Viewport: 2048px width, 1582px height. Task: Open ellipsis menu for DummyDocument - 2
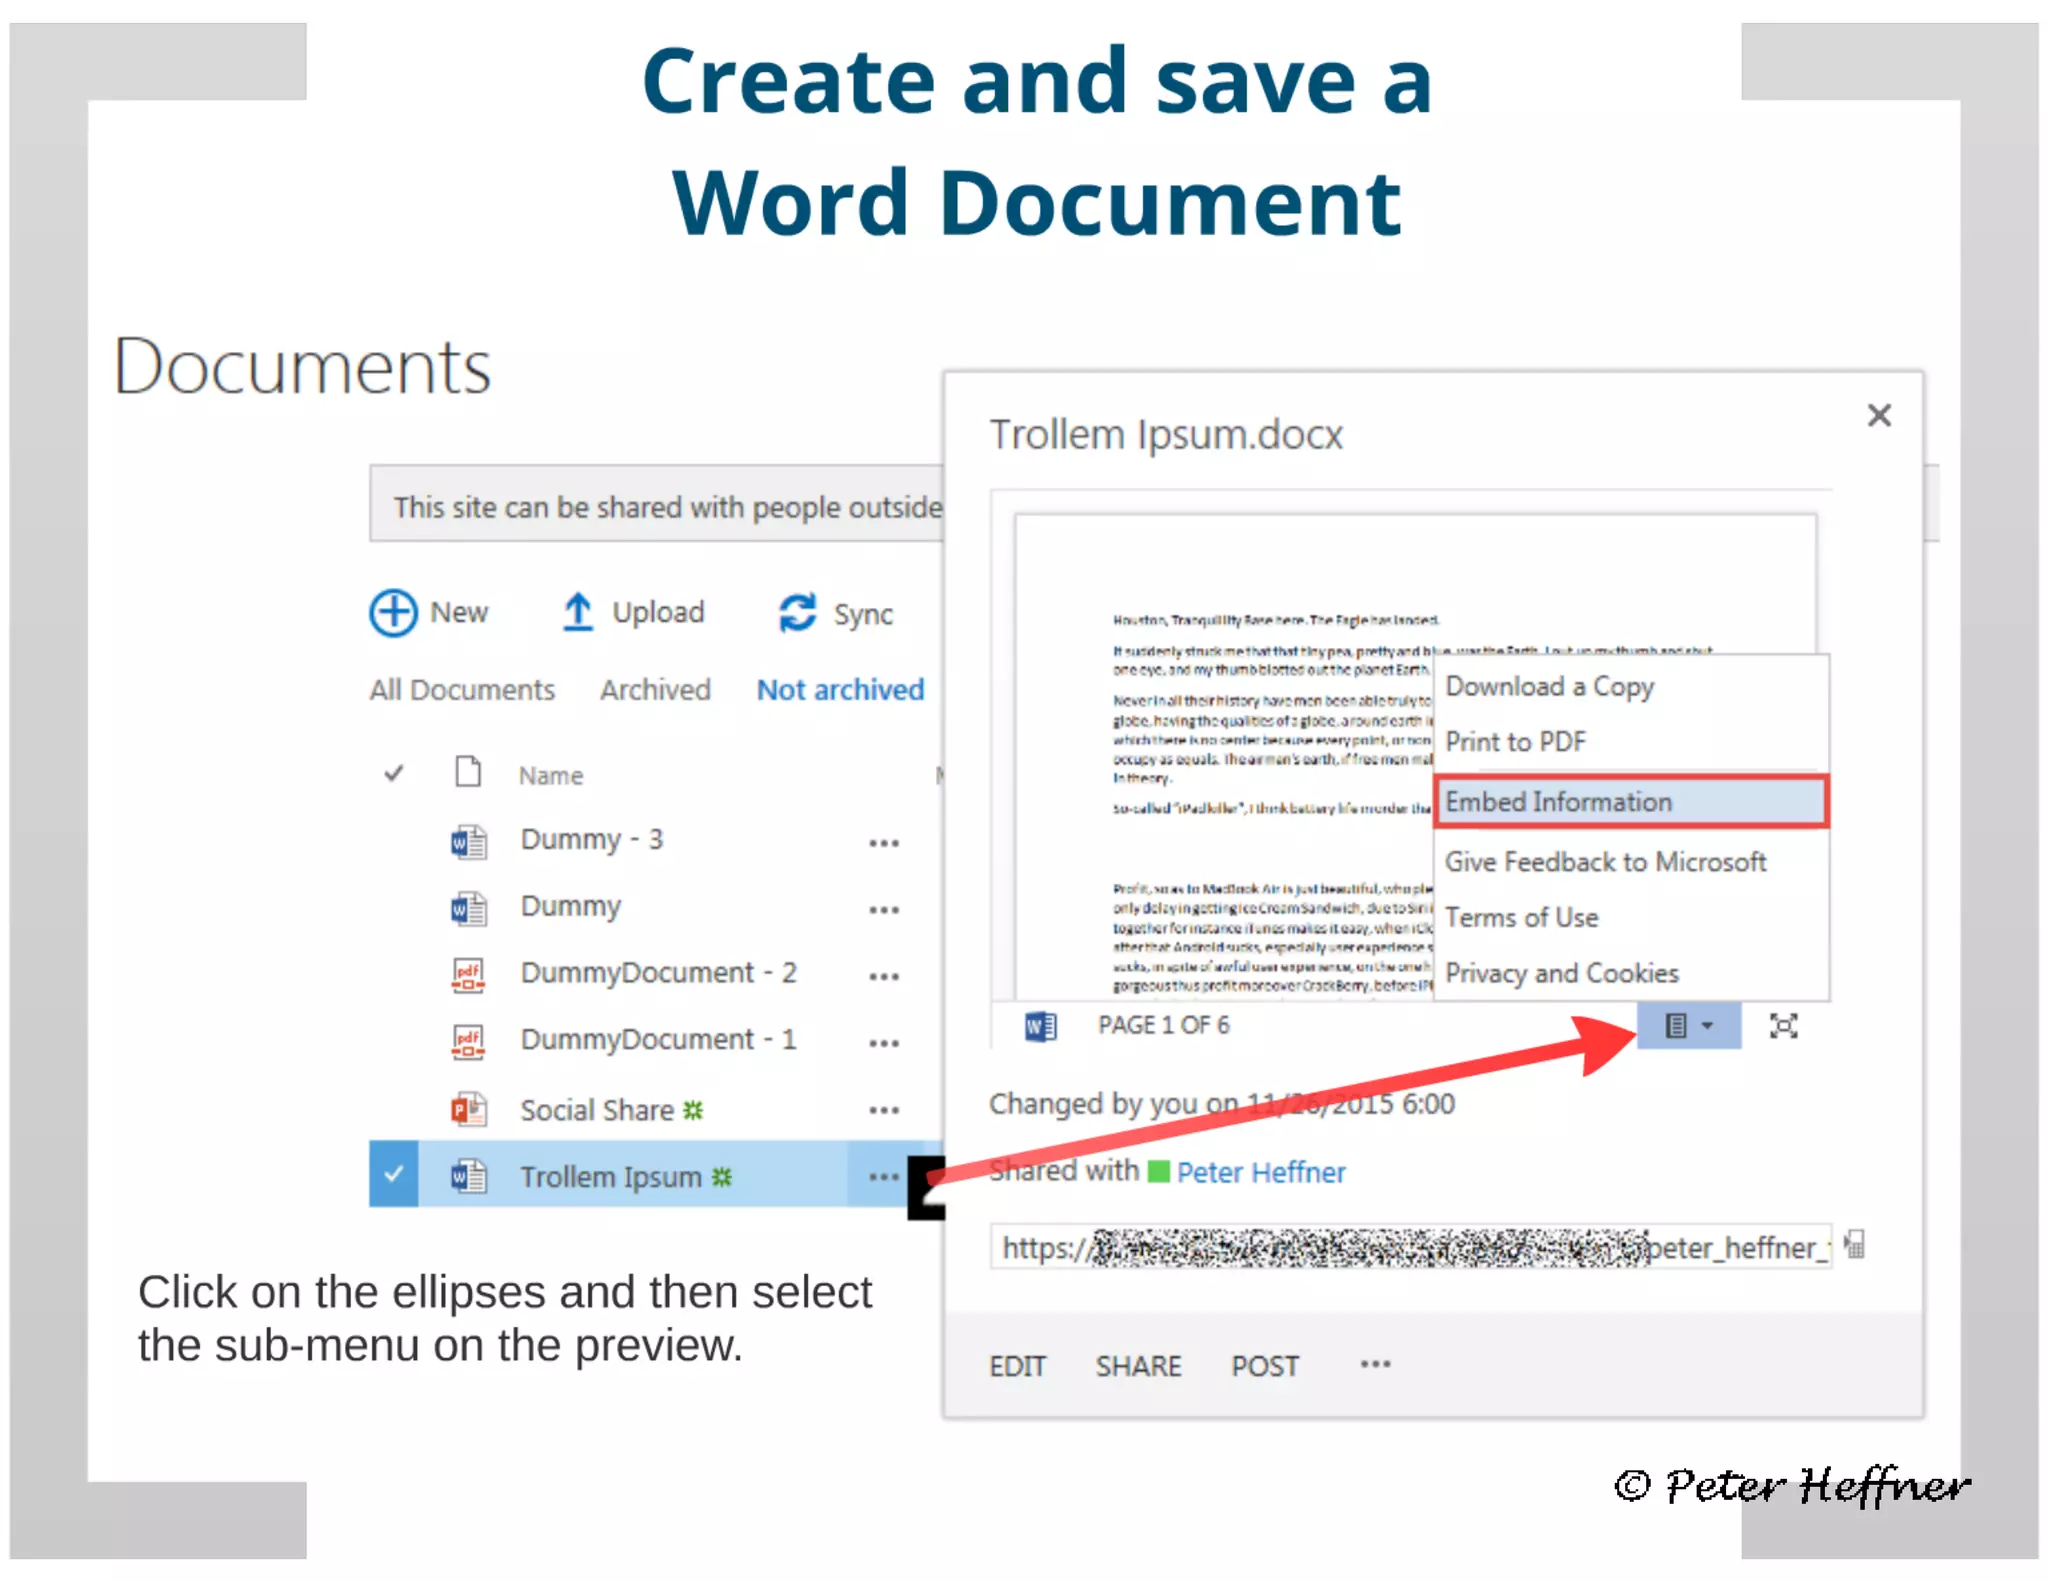[x=884, y=977]
